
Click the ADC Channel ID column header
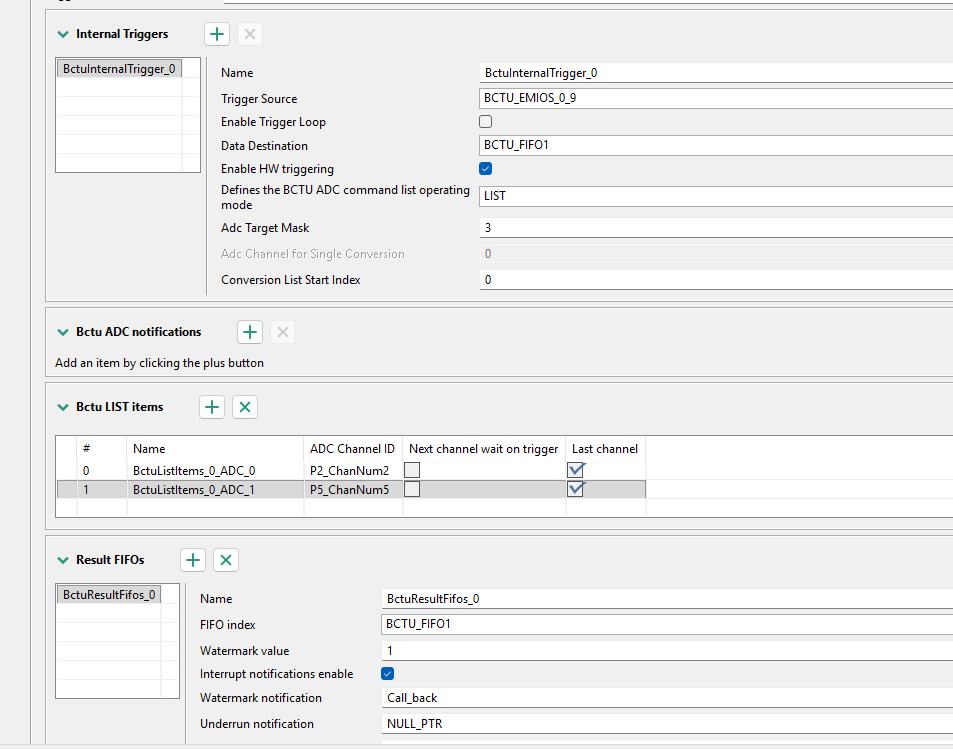tap(353, 449)
